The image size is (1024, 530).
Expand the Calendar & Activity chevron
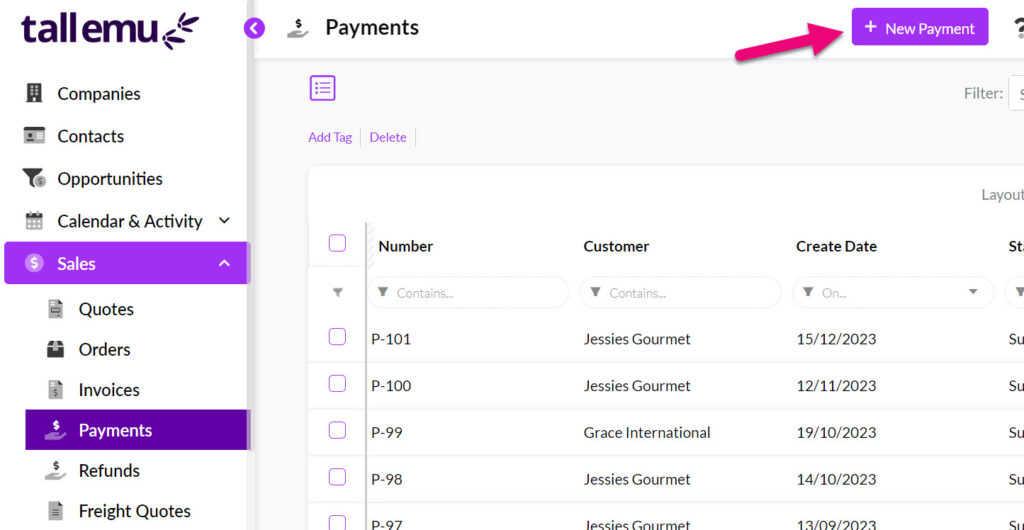pos(224,221)
